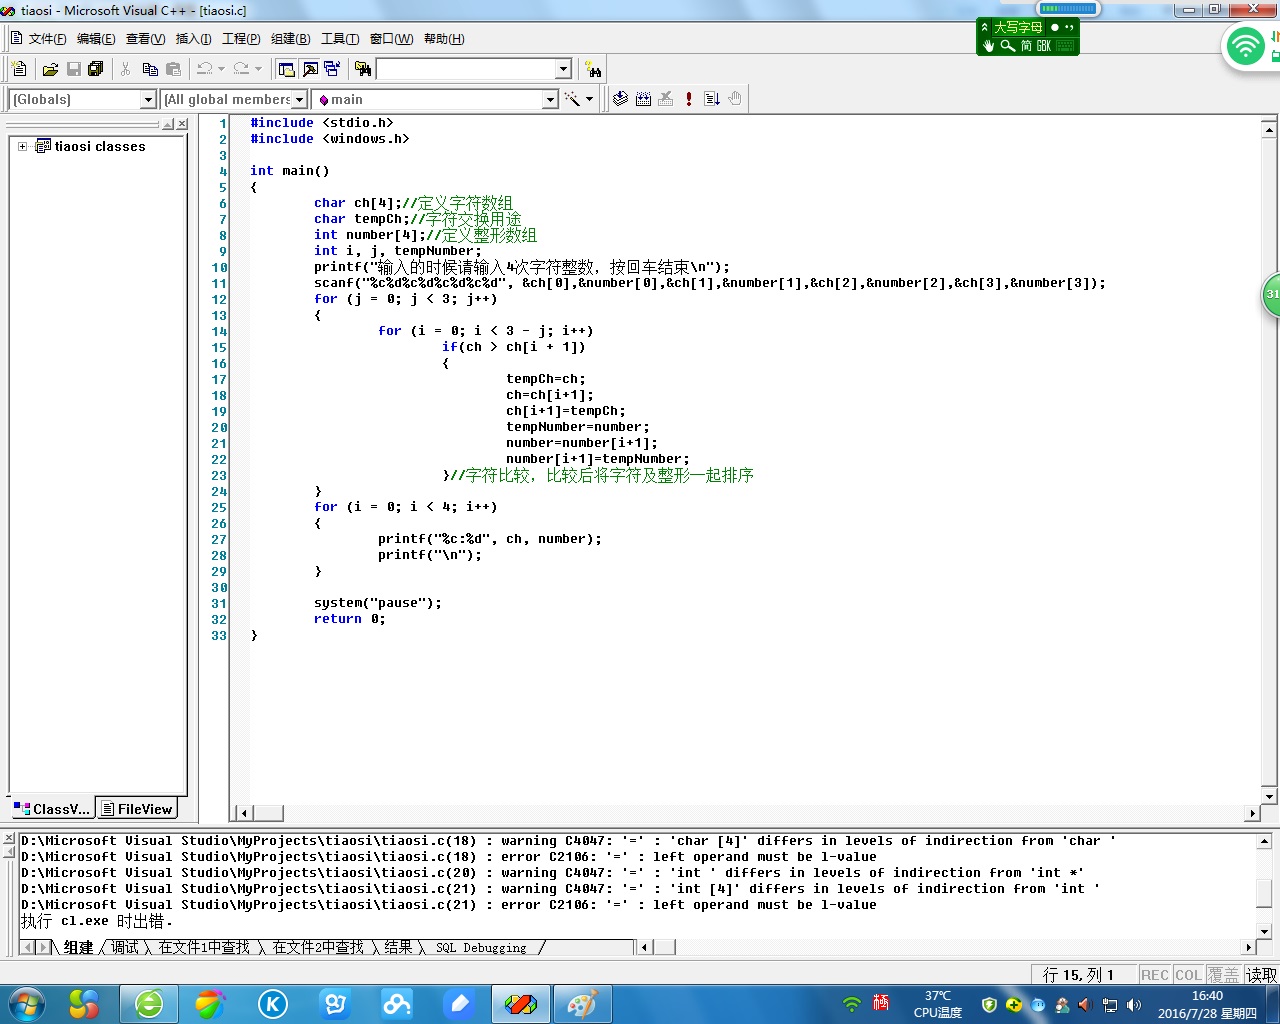Switch to the FileView tab
This screenshot has width=1280, height=1024.
coord(137,809)
